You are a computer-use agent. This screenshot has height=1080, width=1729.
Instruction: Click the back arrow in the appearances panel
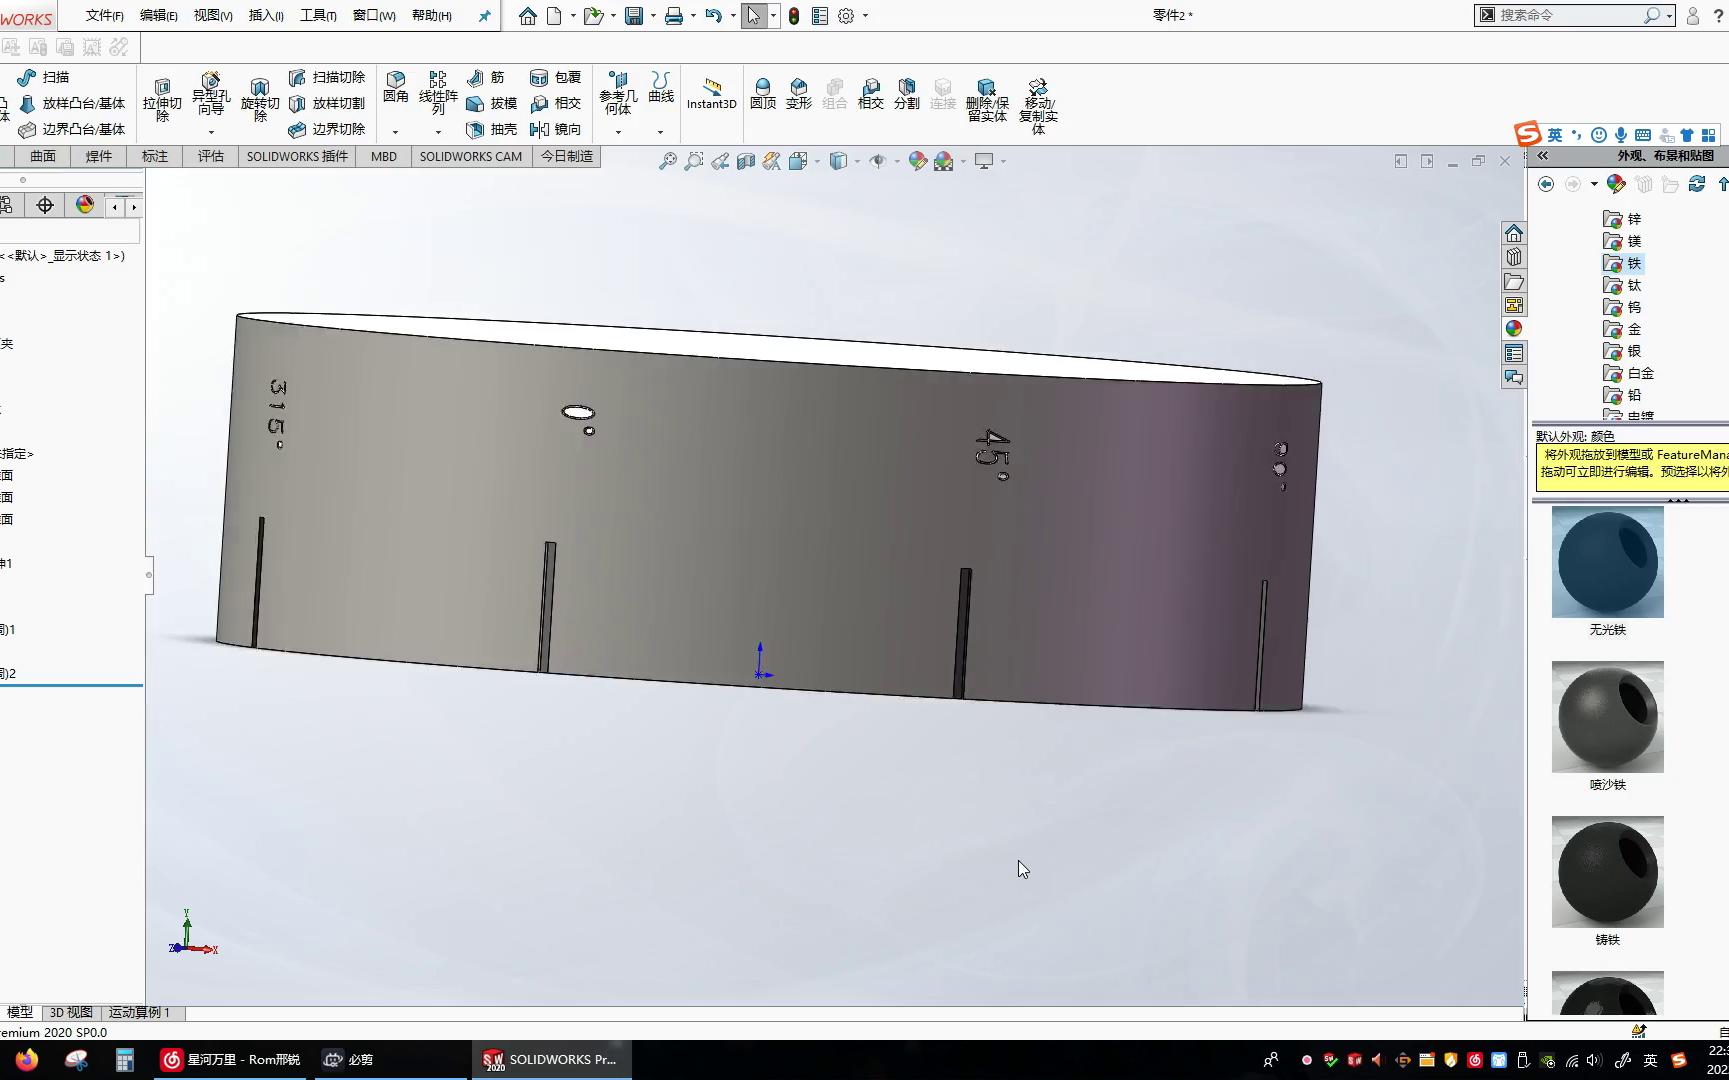pos(1546,184)
